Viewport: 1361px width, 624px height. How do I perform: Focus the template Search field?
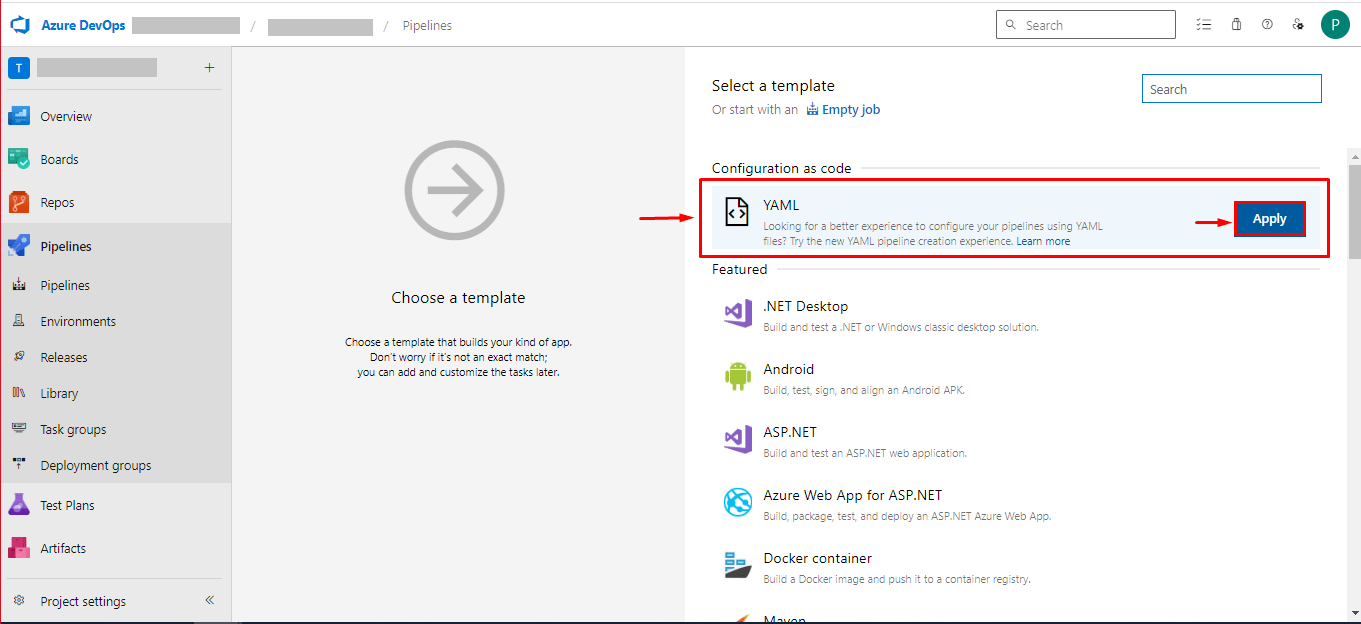click(1232, 89)
